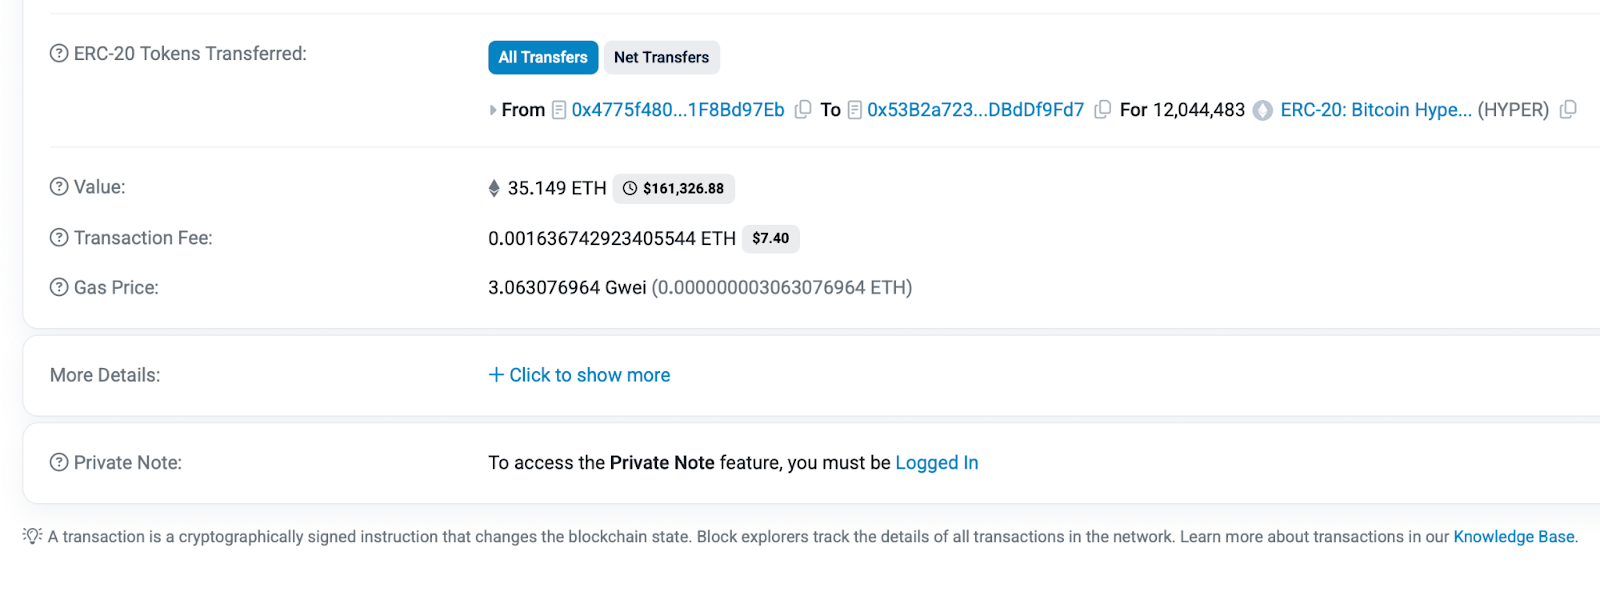1600x592 pixels.
Task: Open the Value help tooltip icon
Action: (57, 187)
